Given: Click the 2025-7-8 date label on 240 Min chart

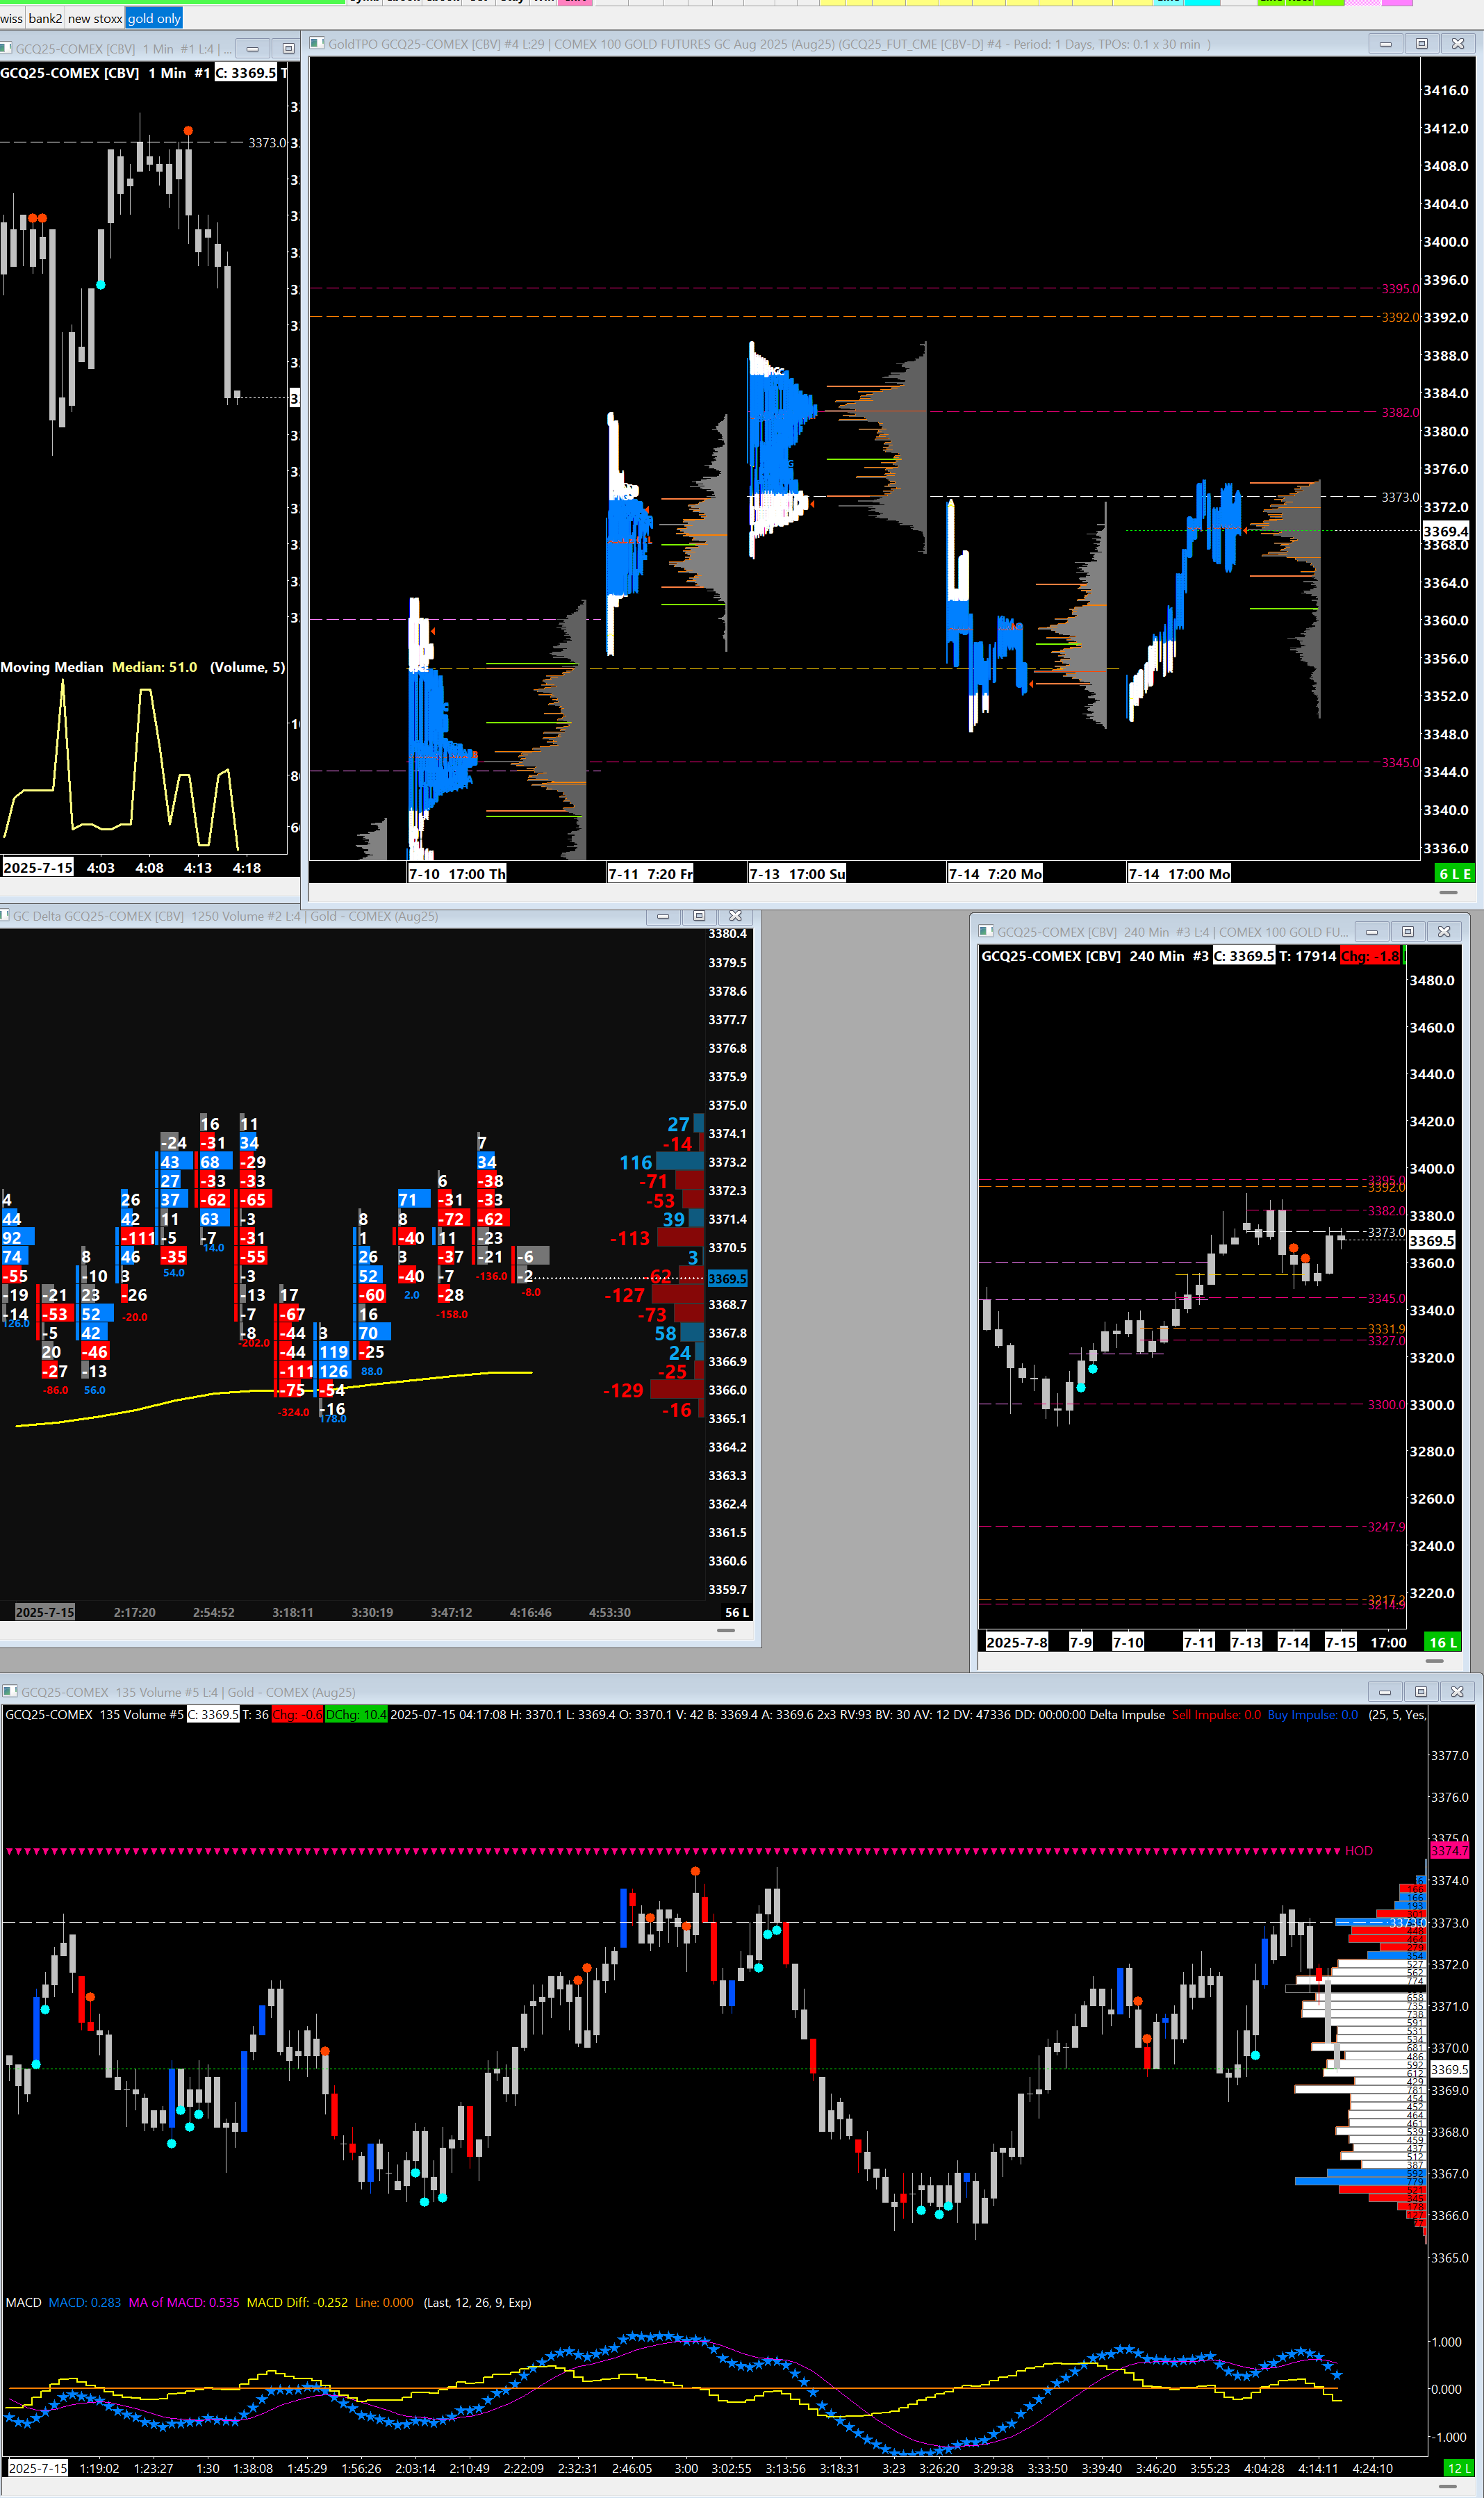Looking at the screenshot, I should tap(1016, 1642).
